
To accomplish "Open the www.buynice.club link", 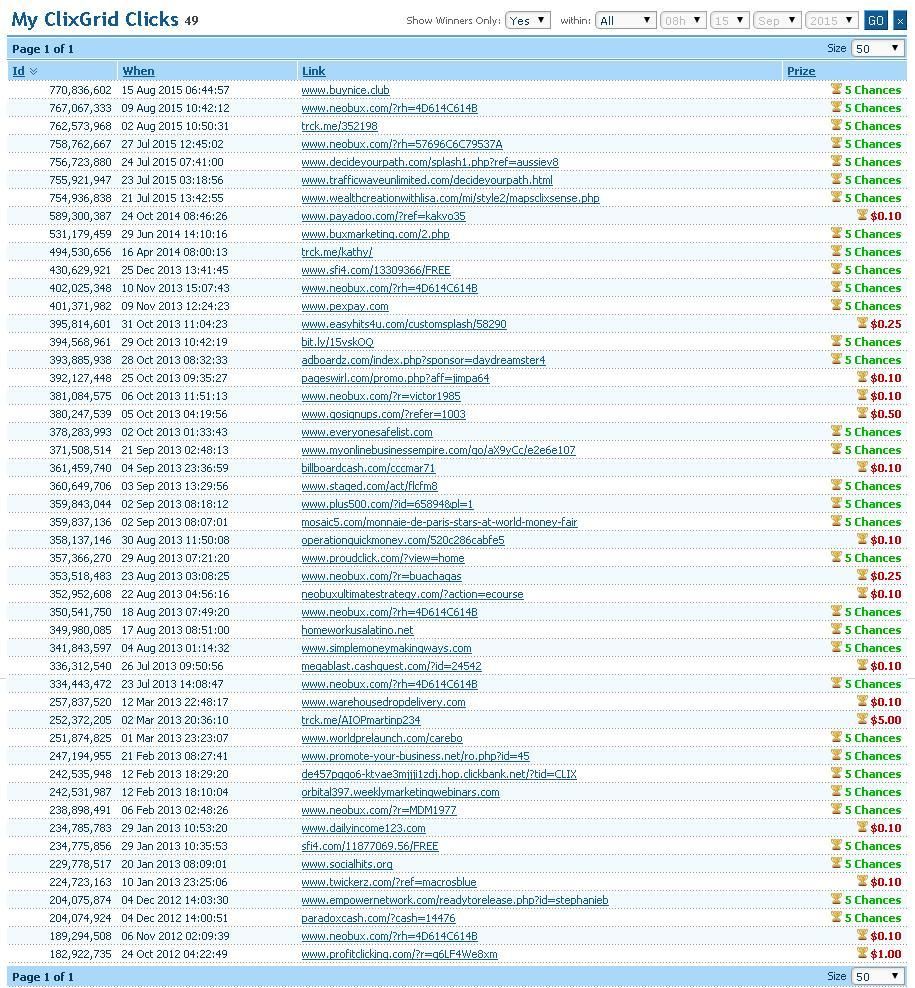I will coord(345,90).
